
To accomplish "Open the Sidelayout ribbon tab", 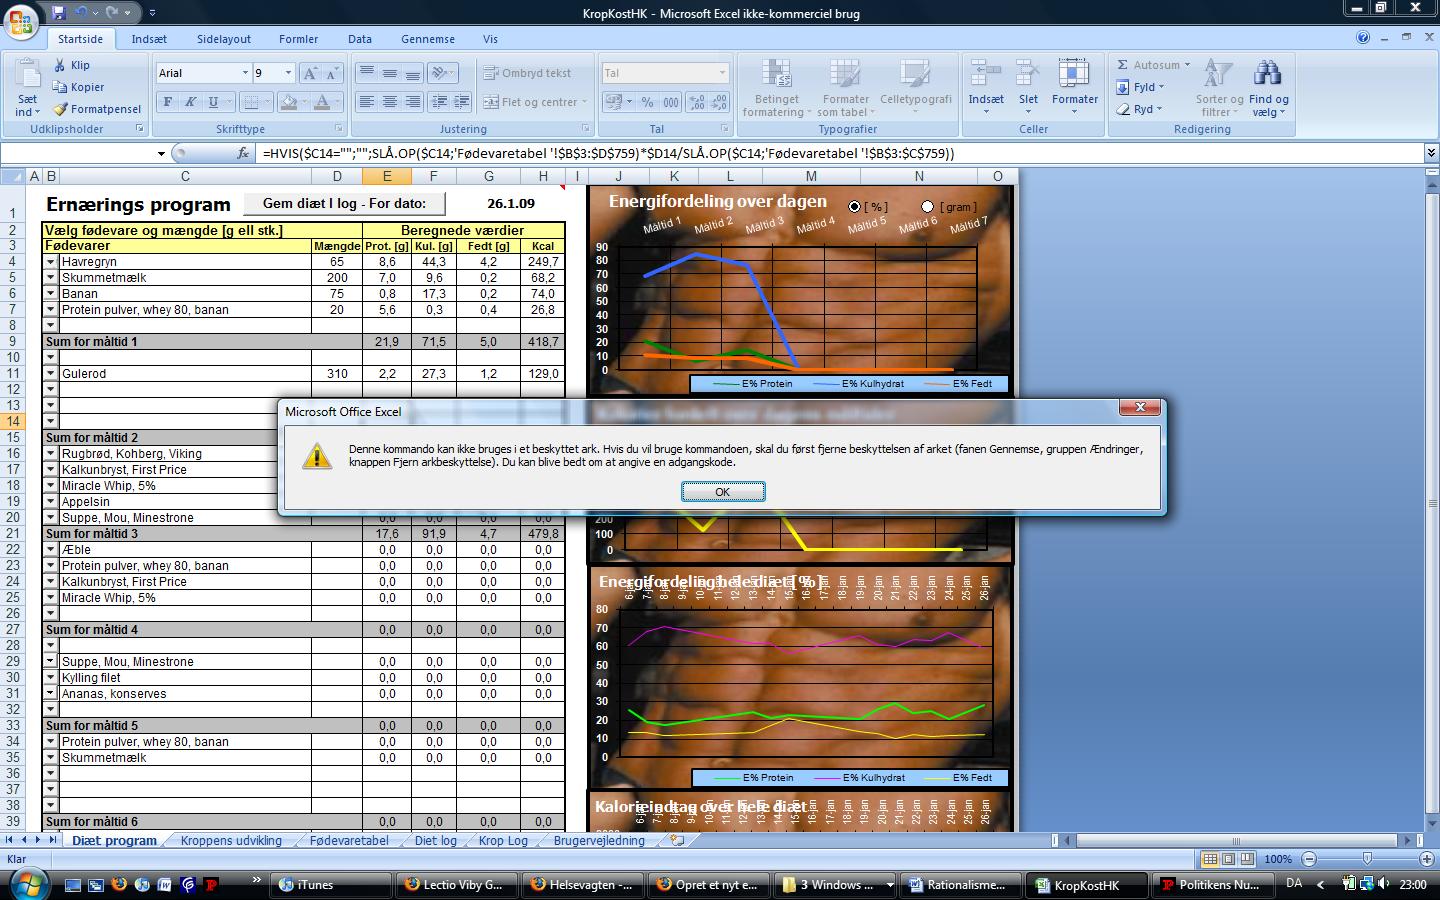I will click(x=224, y=39).
